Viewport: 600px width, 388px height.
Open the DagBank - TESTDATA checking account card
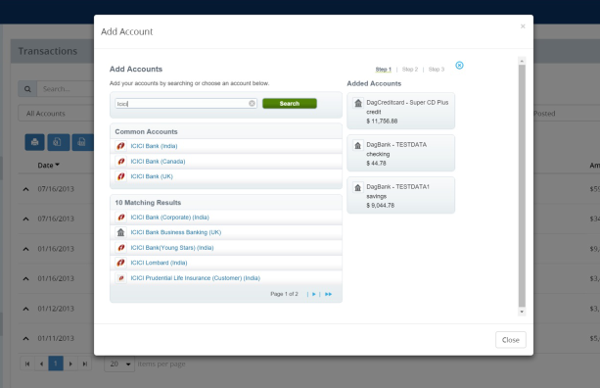pos(401,153)
